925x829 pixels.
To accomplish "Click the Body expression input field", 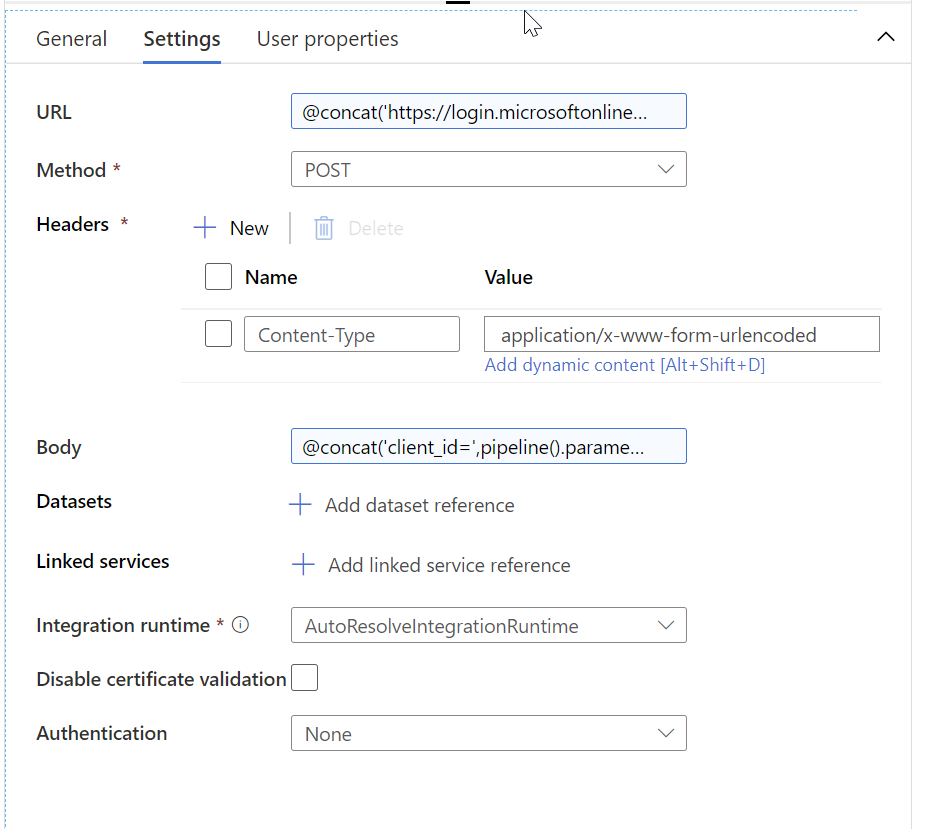I will pos(488,446).
